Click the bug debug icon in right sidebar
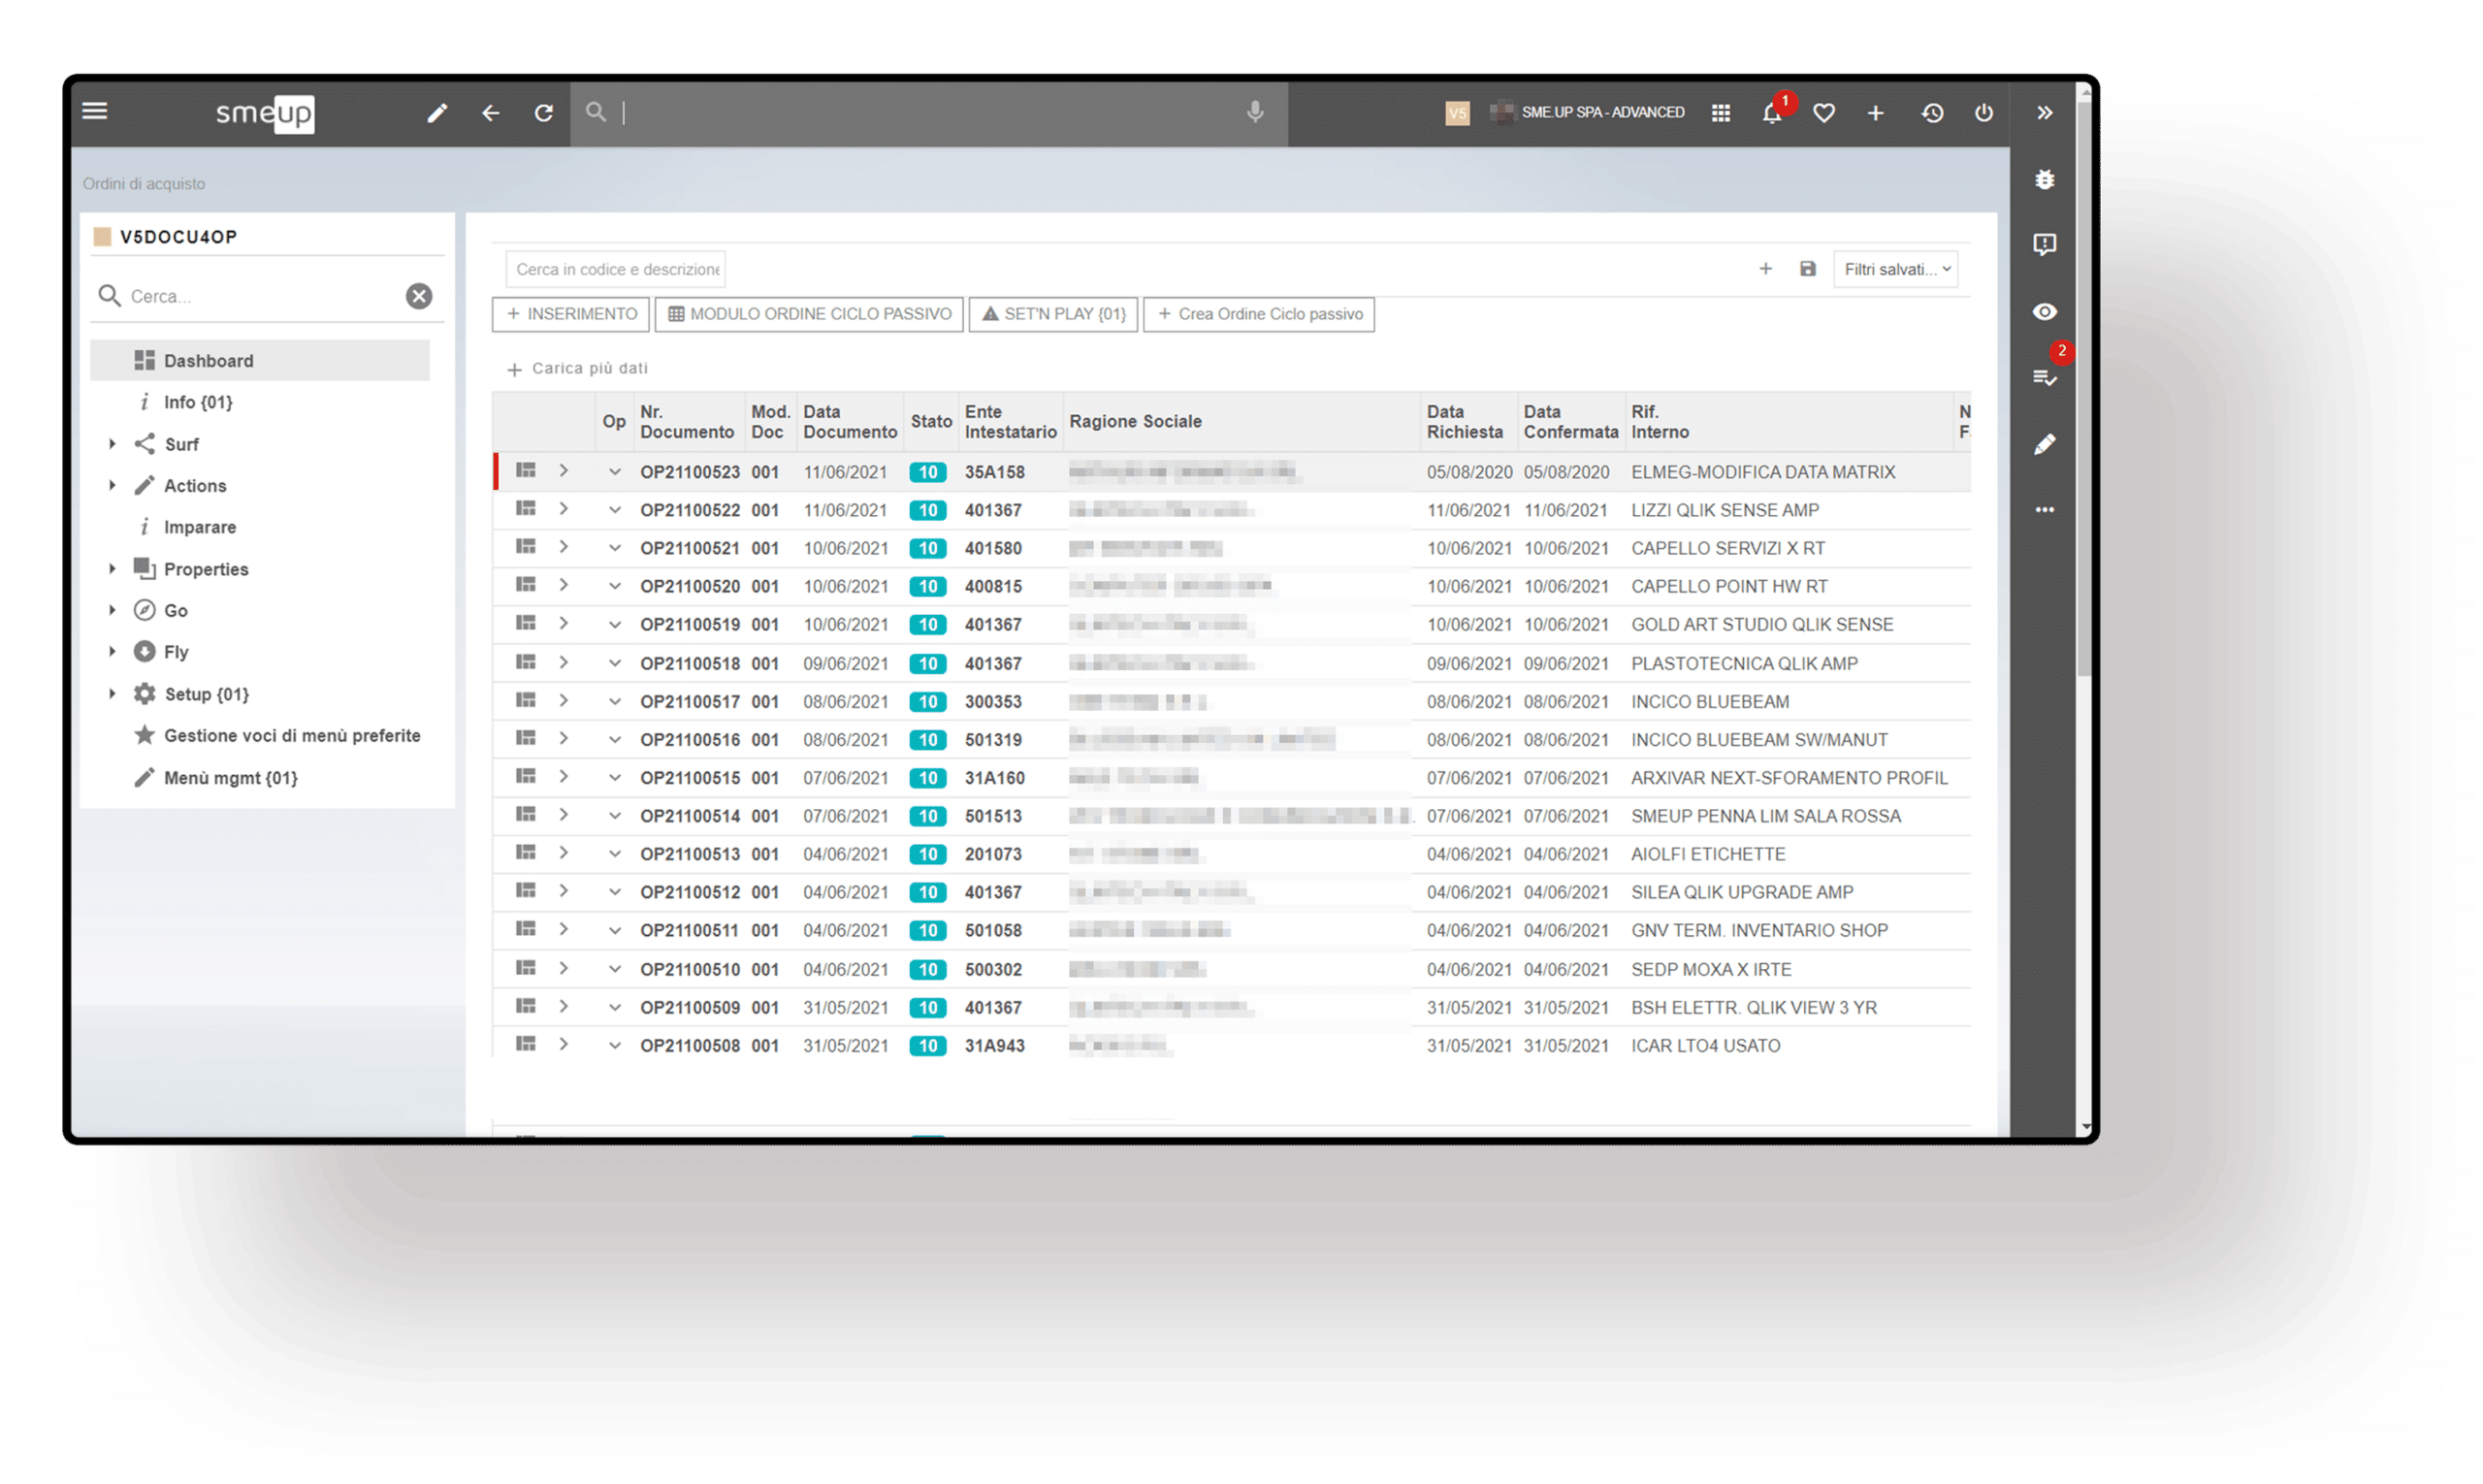The height and width of the screenshot is (1484, 2483). point(2044,179)
